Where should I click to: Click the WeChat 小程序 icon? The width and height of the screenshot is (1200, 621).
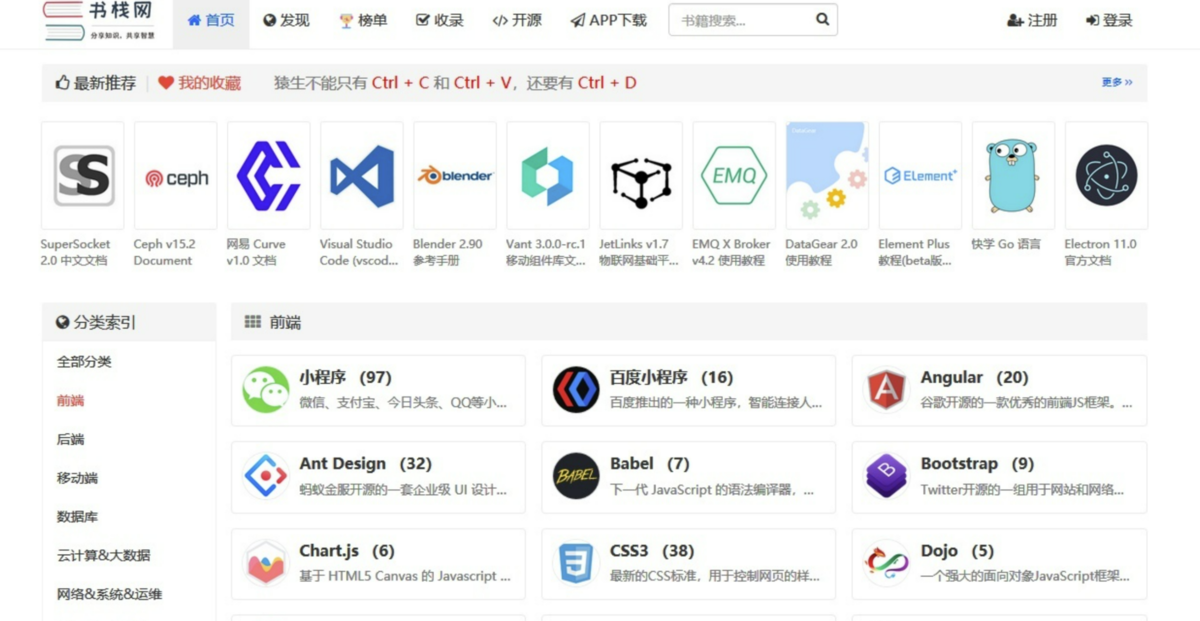264,387
